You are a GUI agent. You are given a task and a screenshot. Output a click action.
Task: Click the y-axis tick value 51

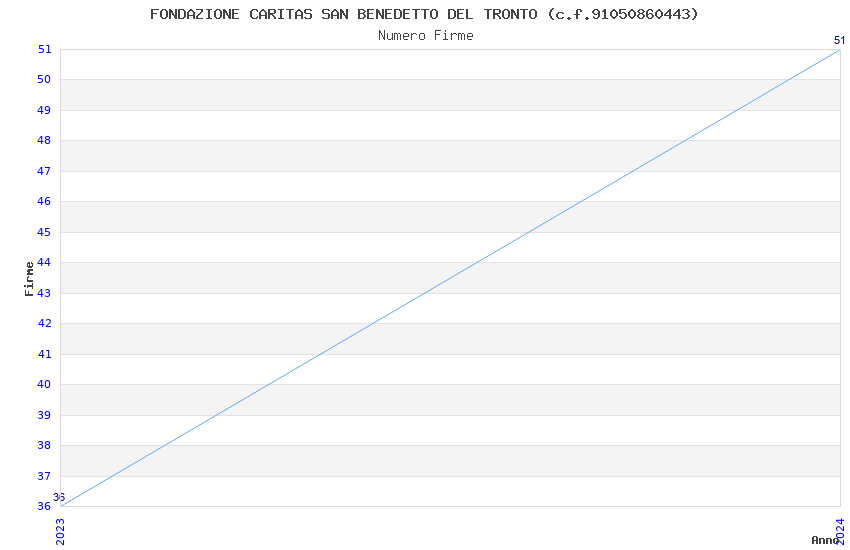44,49
